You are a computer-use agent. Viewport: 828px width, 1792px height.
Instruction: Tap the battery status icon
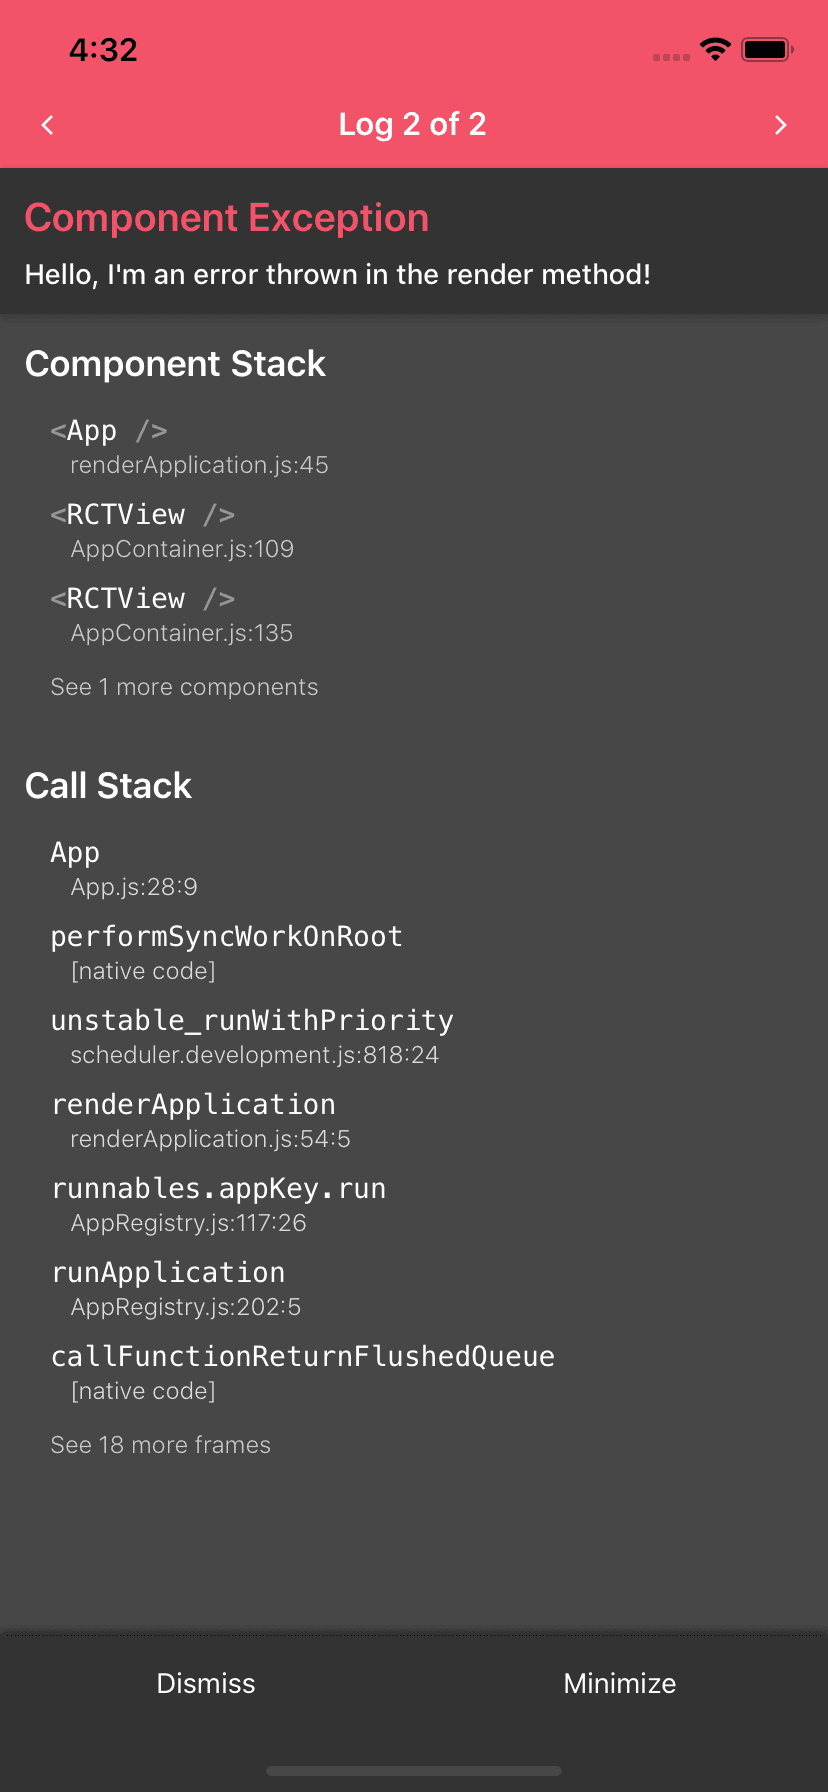tap(767, 49)
